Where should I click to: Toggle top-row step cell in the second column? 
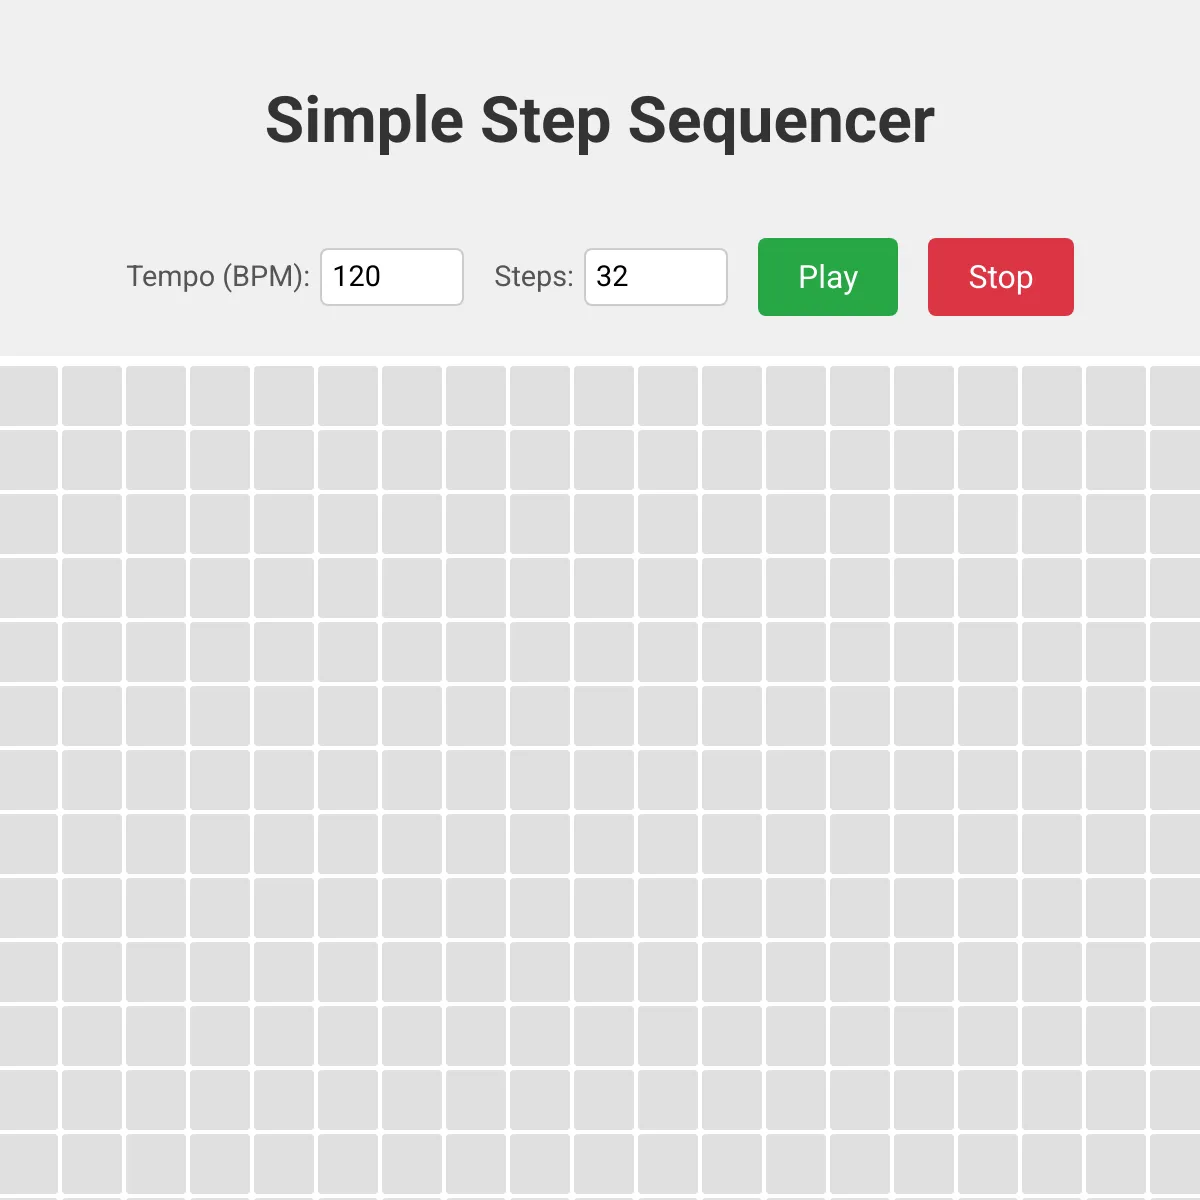[x=92, y=396]
